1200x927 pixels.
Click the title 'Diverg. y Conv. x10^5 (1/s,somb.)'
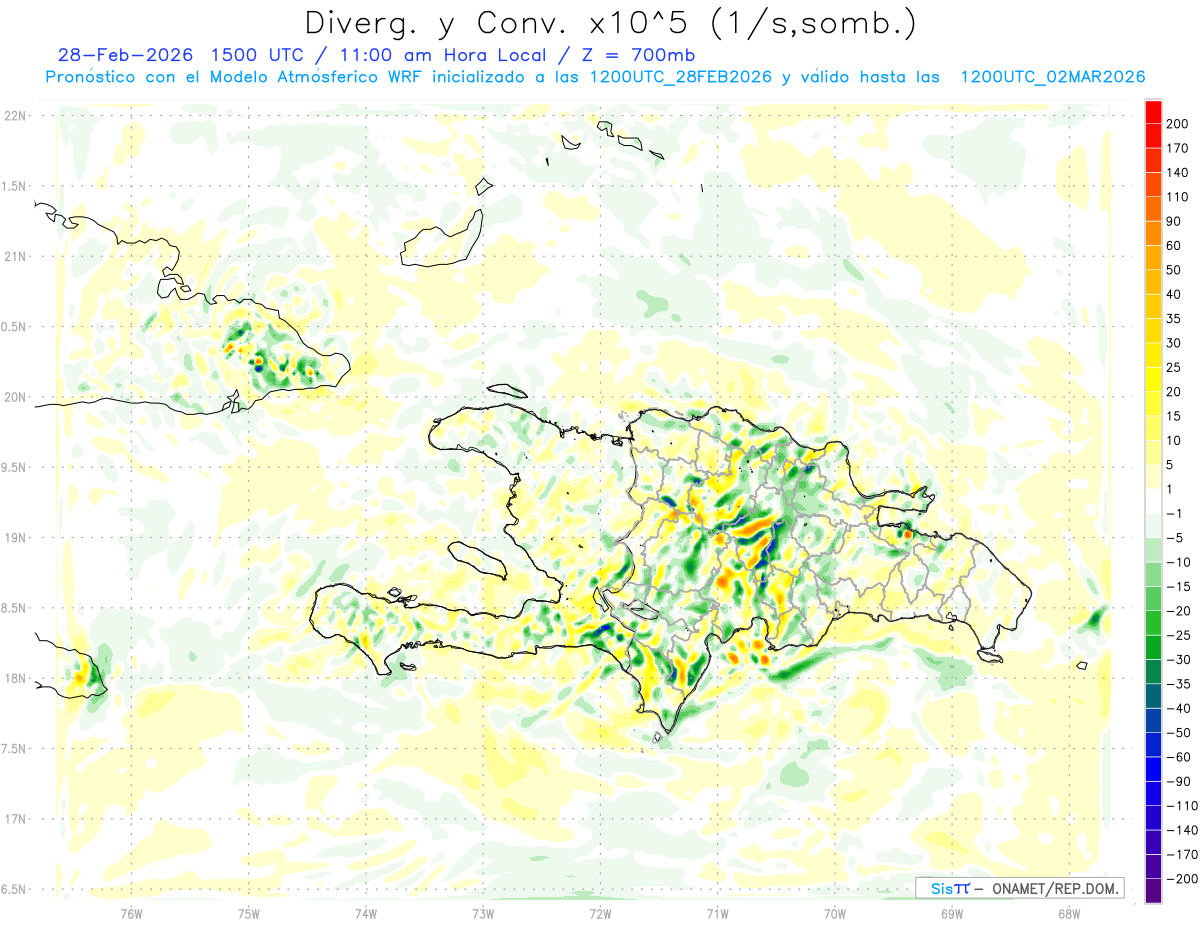(609, 23)
